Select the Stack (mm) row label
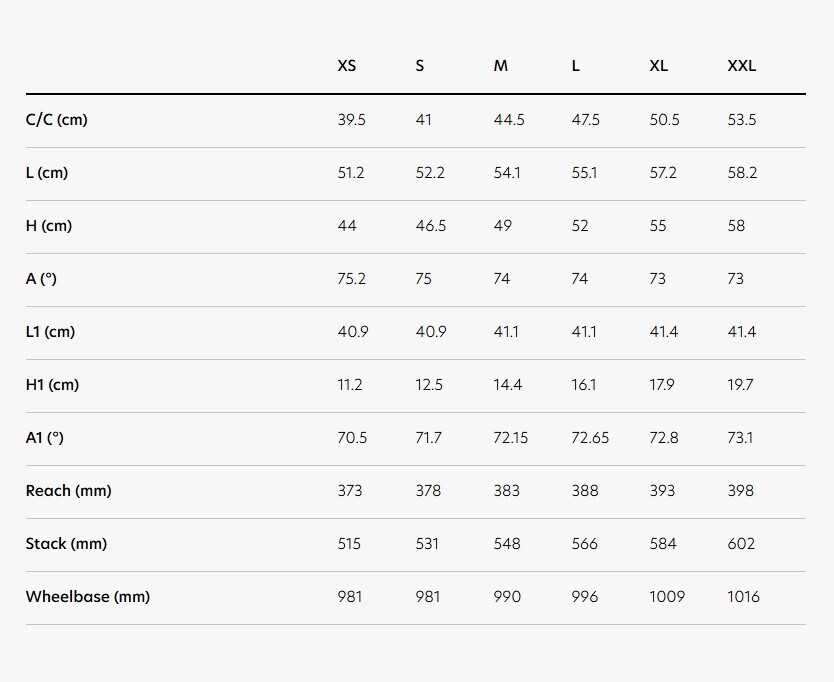 (66, 544)
